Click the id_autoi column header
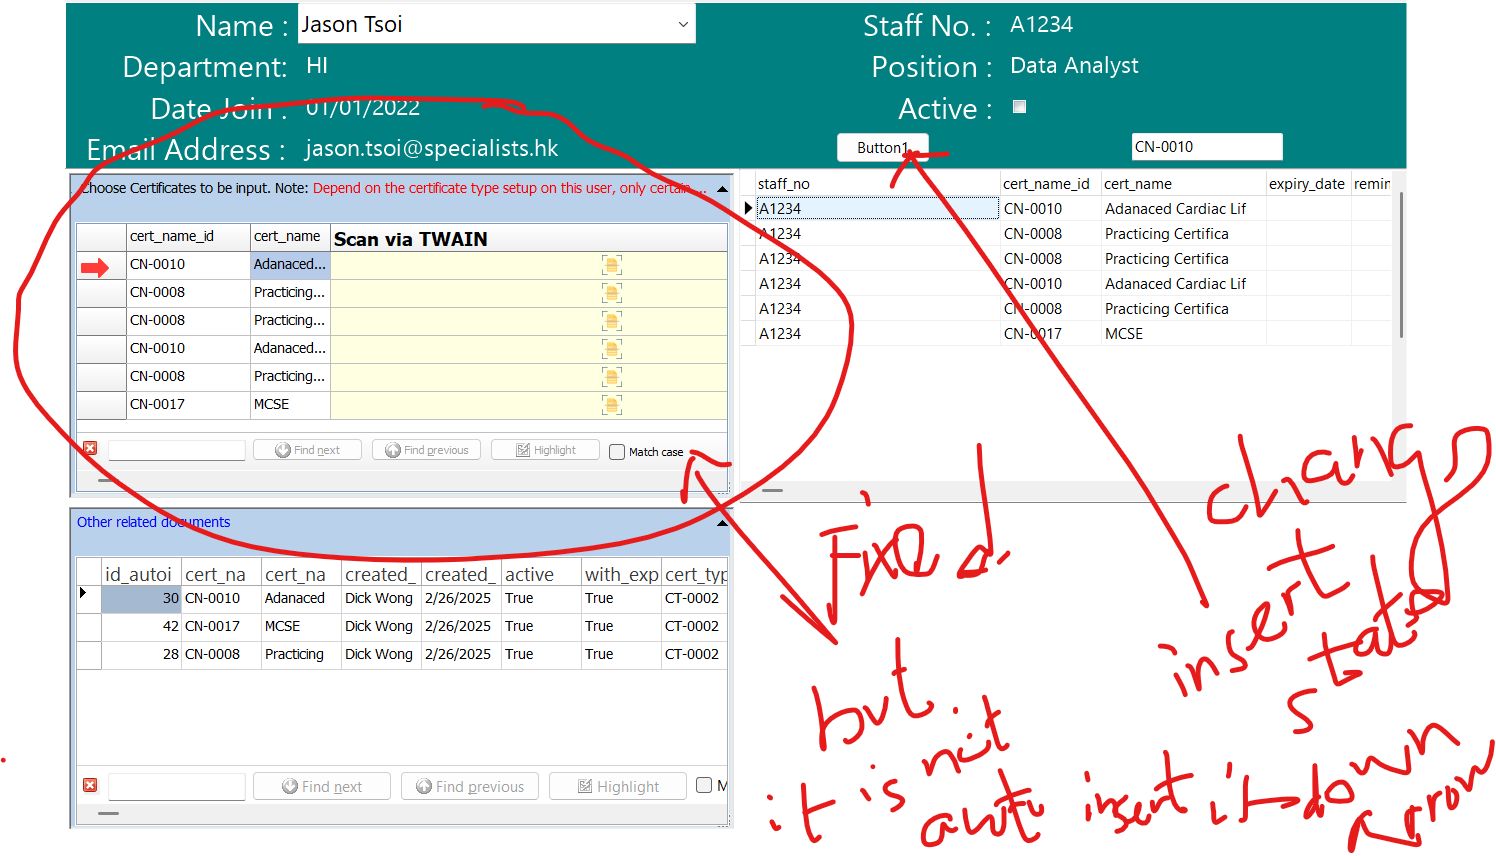 coord(141,574)
